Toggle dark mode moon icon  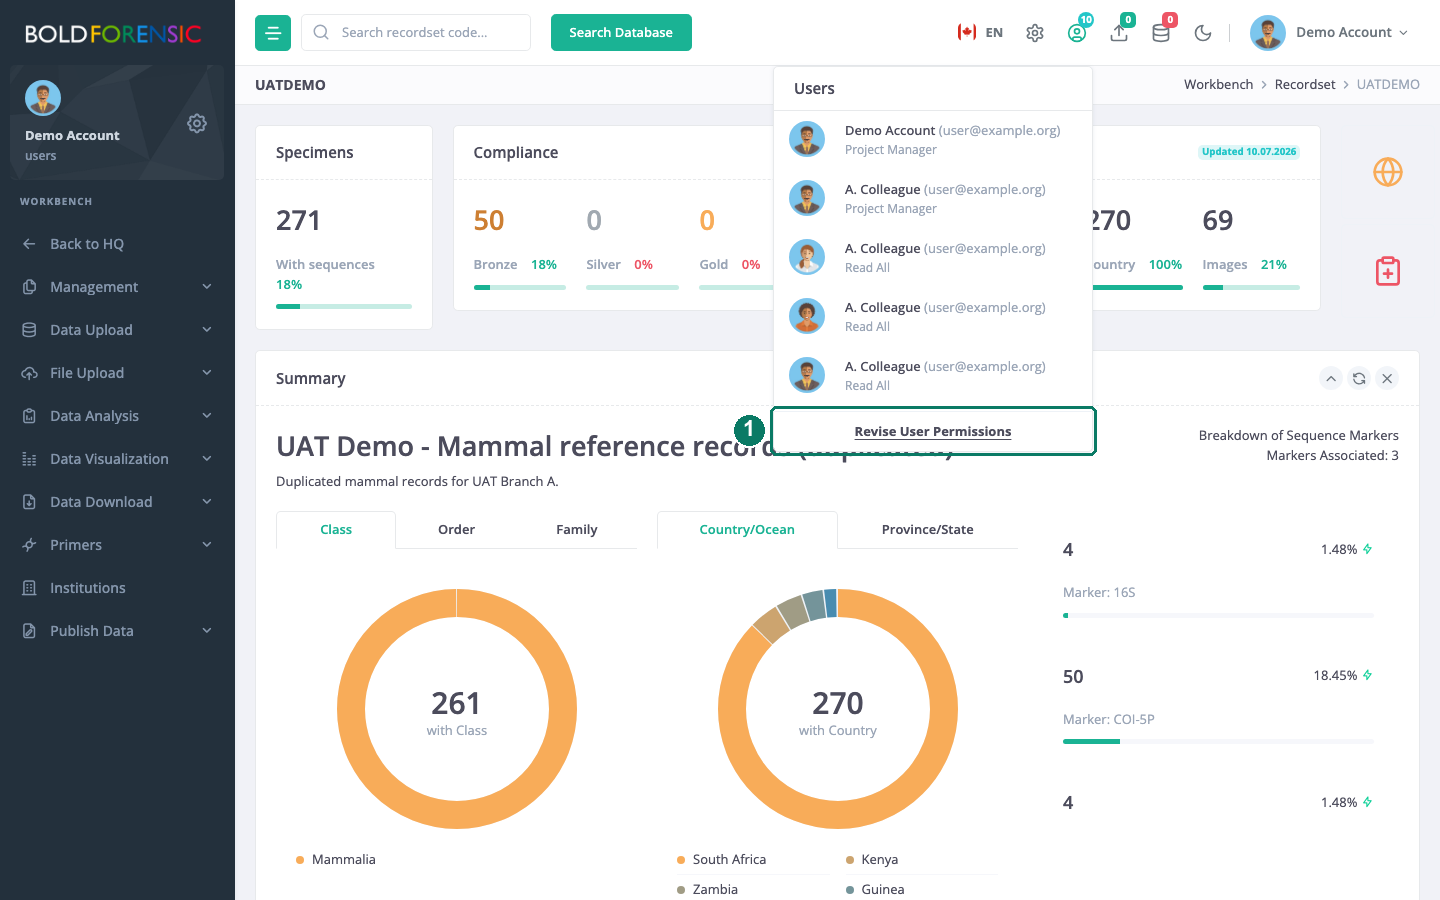pyautogui.click(x=1203, y=33)
